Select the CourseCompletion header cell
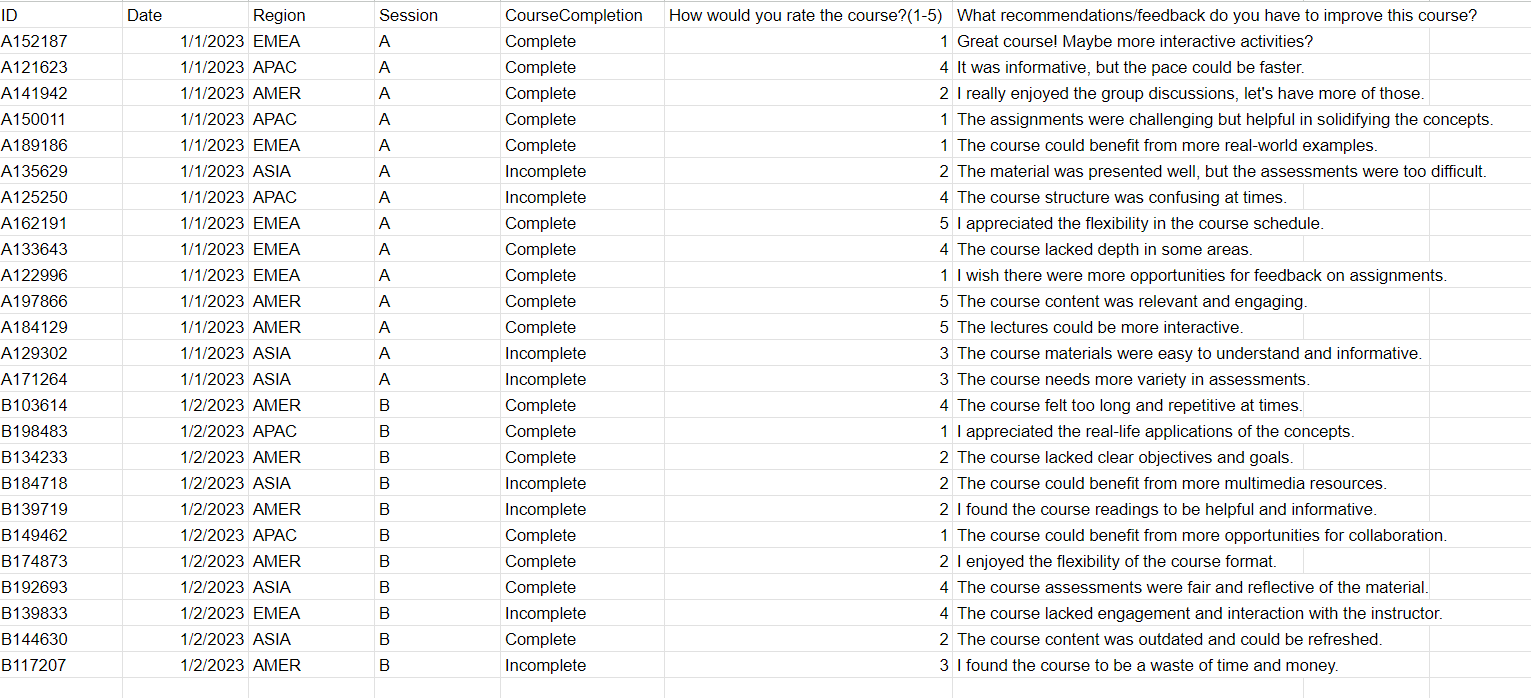1531x698 pixels. pos(581,16)
